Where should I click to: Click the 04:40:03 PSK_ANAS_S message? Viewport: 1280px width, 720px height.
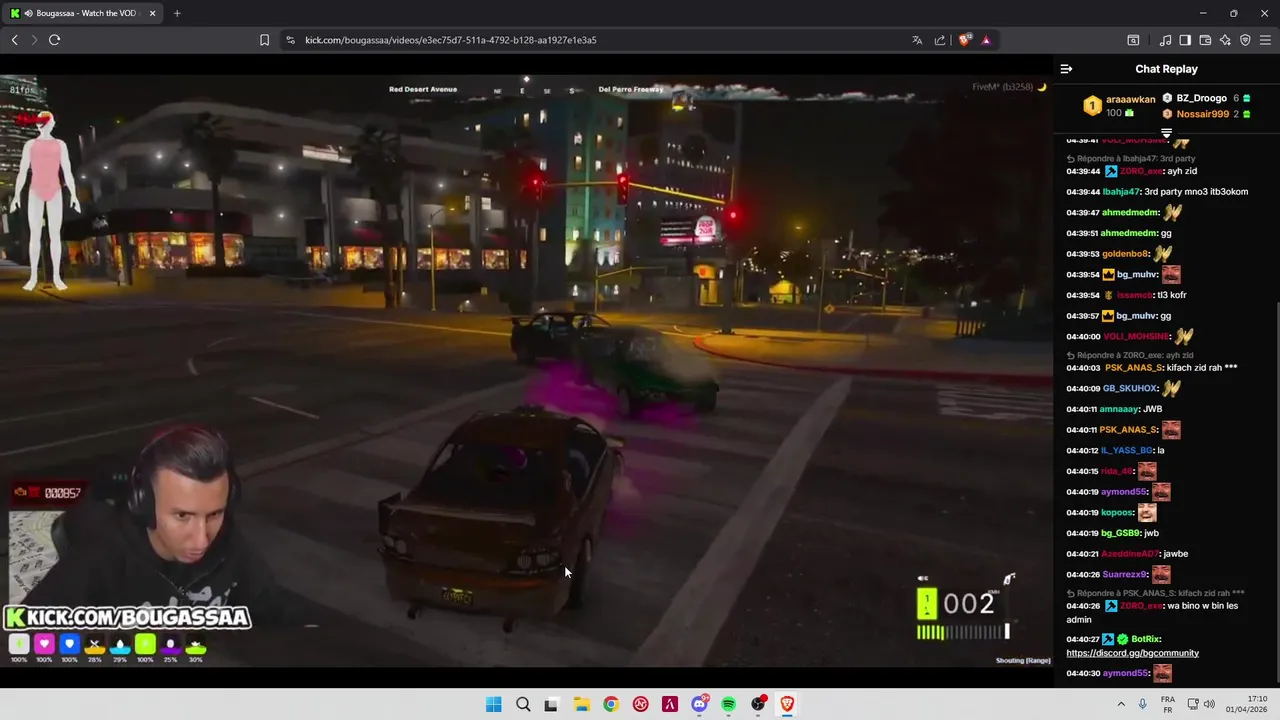click(x=1152, y=368)
